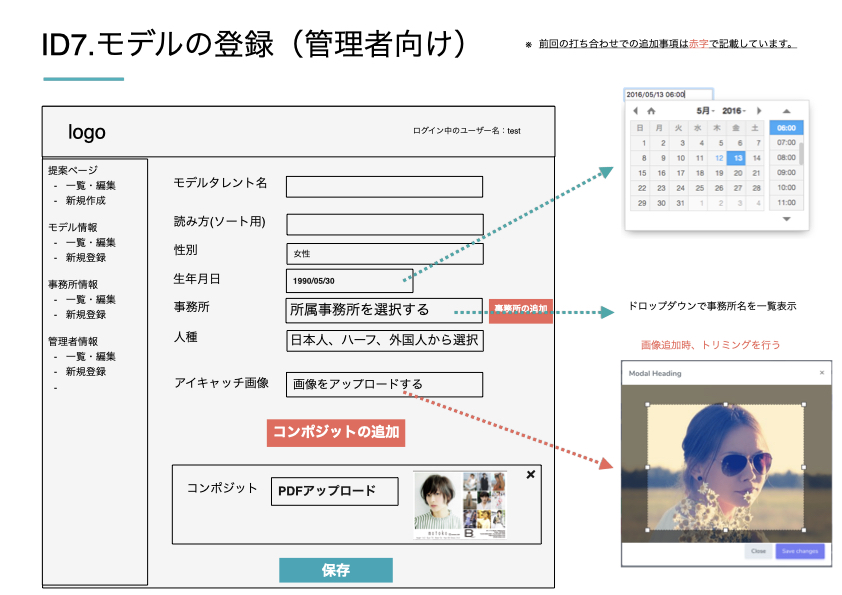Click the calendar home (today) icon
842x595 pixels.
(651, 111)
